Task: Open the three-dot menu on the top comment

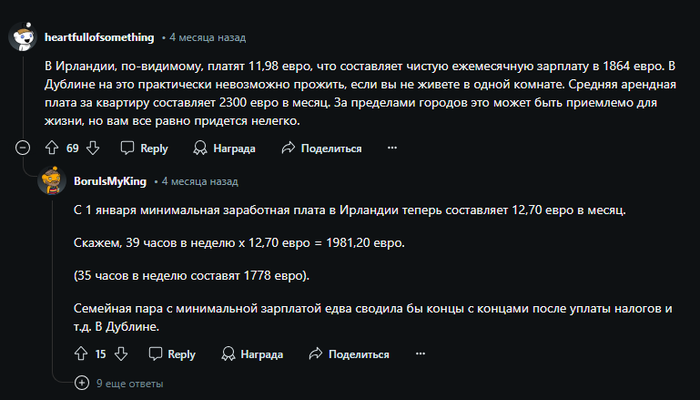Action: [x=392, y=147]
